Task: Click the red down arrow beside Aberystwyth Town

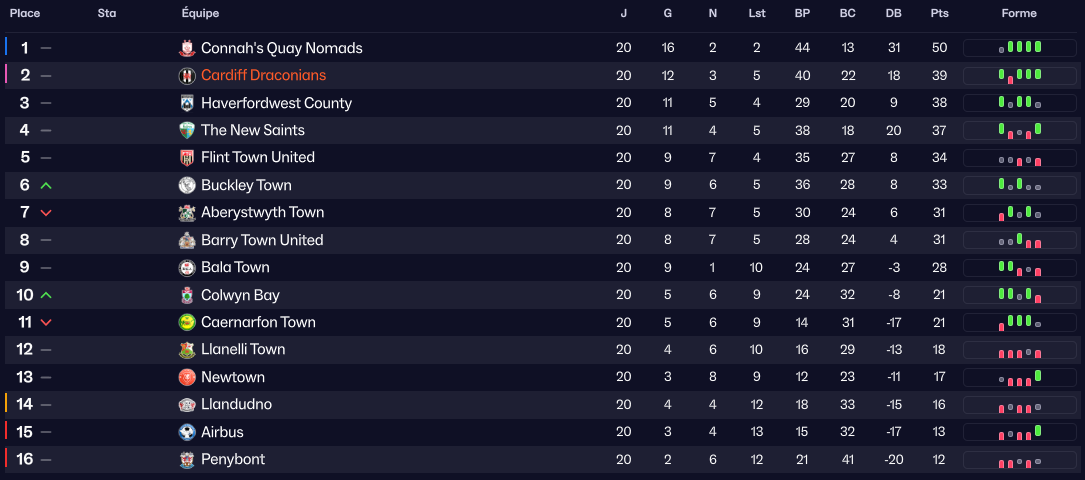Action: (46, 213)
